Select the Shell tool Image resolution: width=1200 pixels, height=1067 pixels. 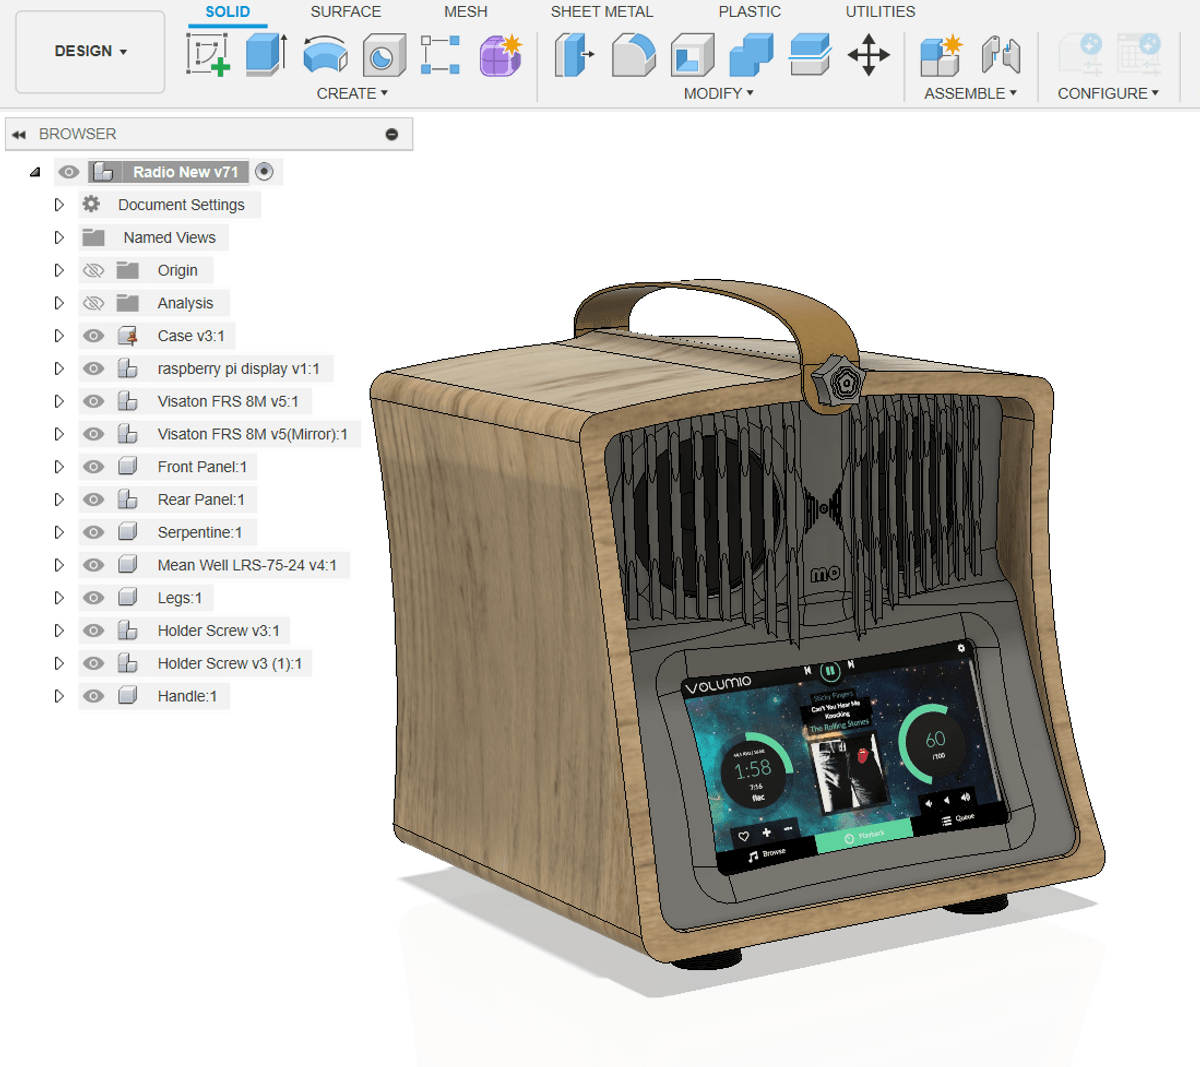pos(692,54)
